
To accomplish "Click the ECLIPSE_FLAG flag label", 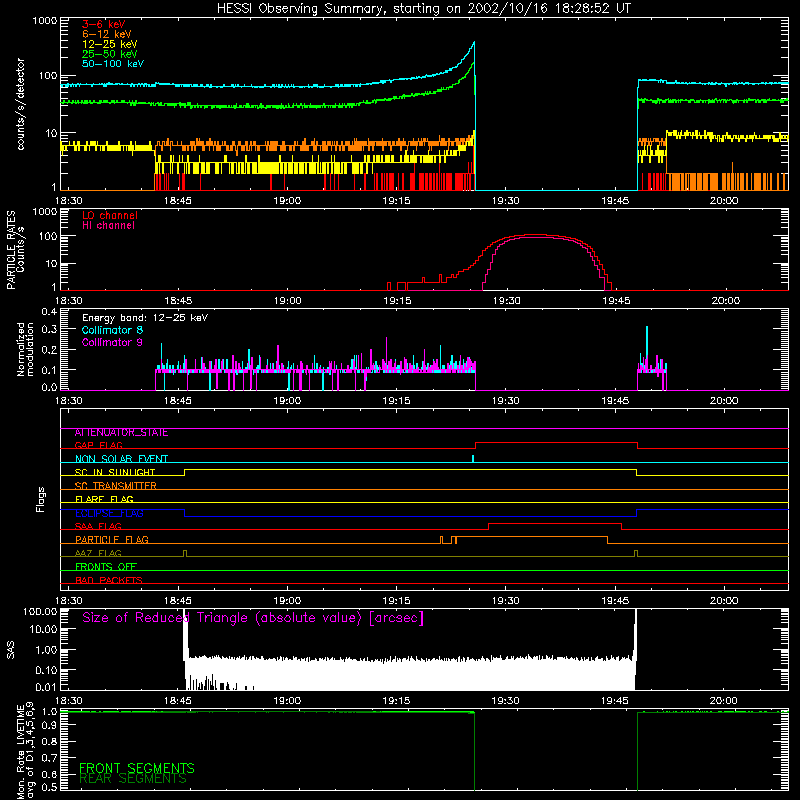I will click(x=109, y=513).
